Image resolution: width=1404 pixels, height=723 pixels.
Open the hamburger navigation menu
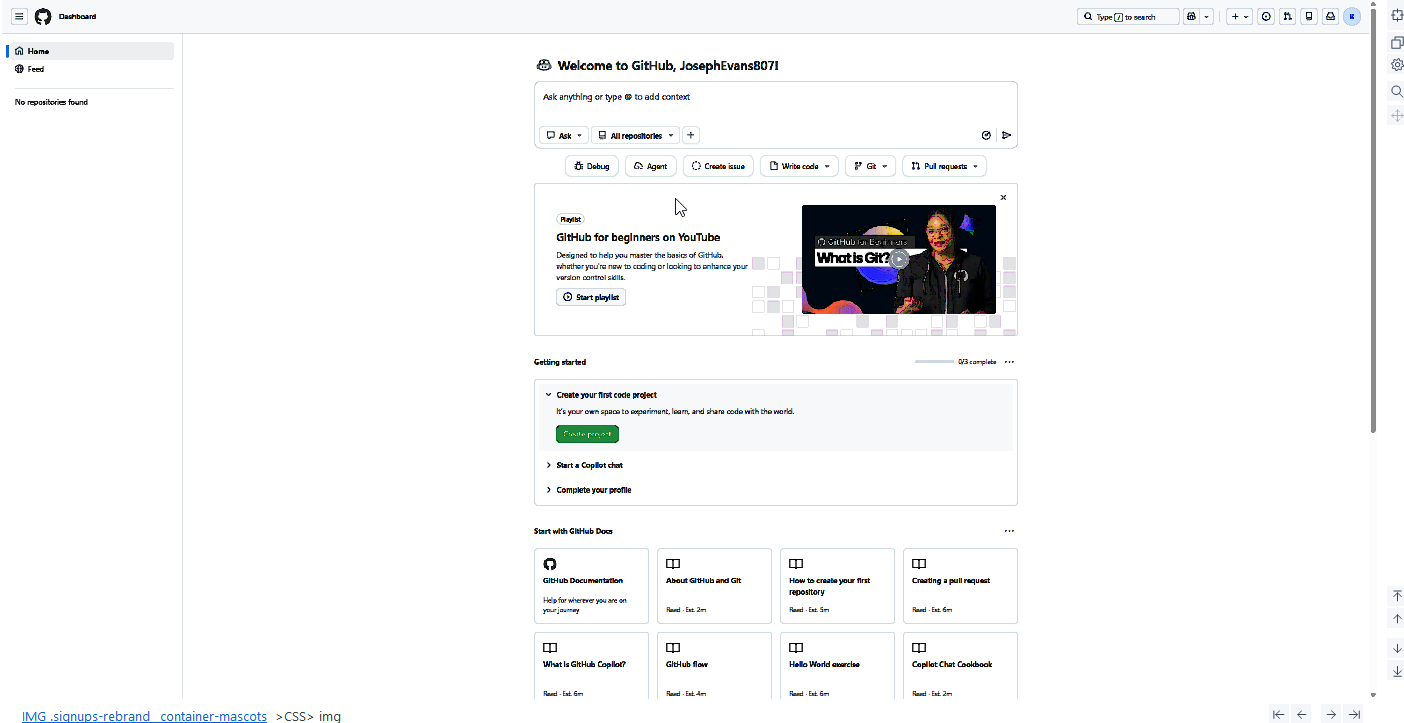click(19, 16)
